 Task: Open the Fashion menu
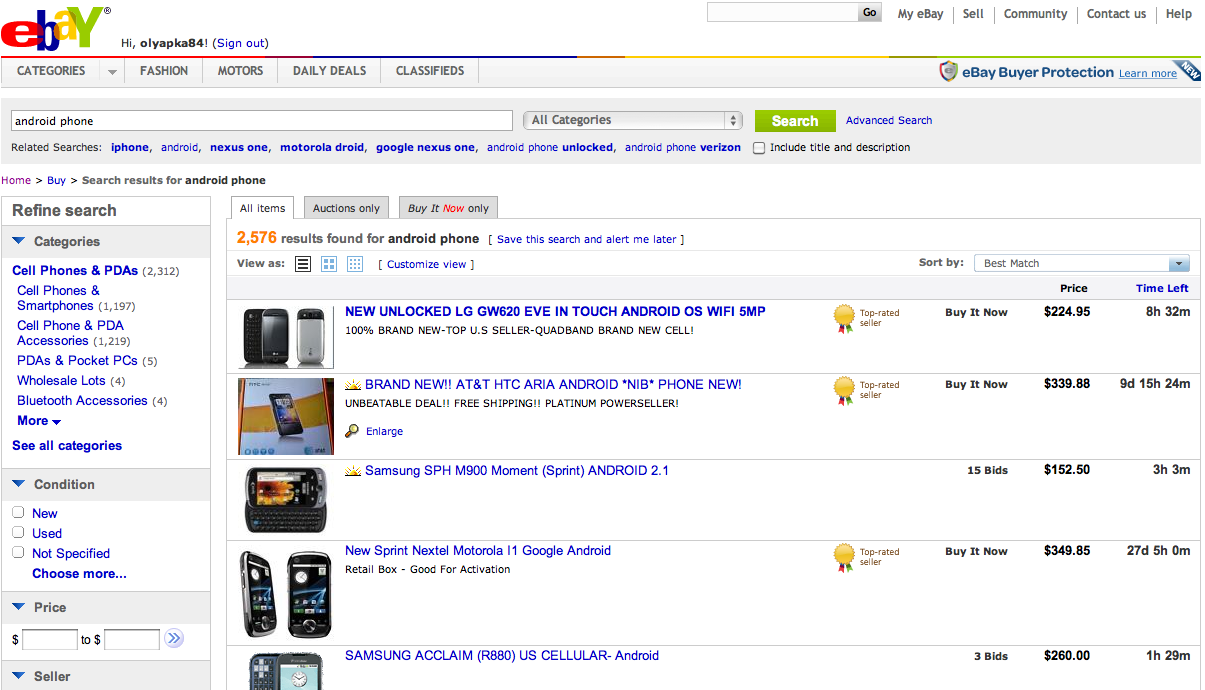164,71
